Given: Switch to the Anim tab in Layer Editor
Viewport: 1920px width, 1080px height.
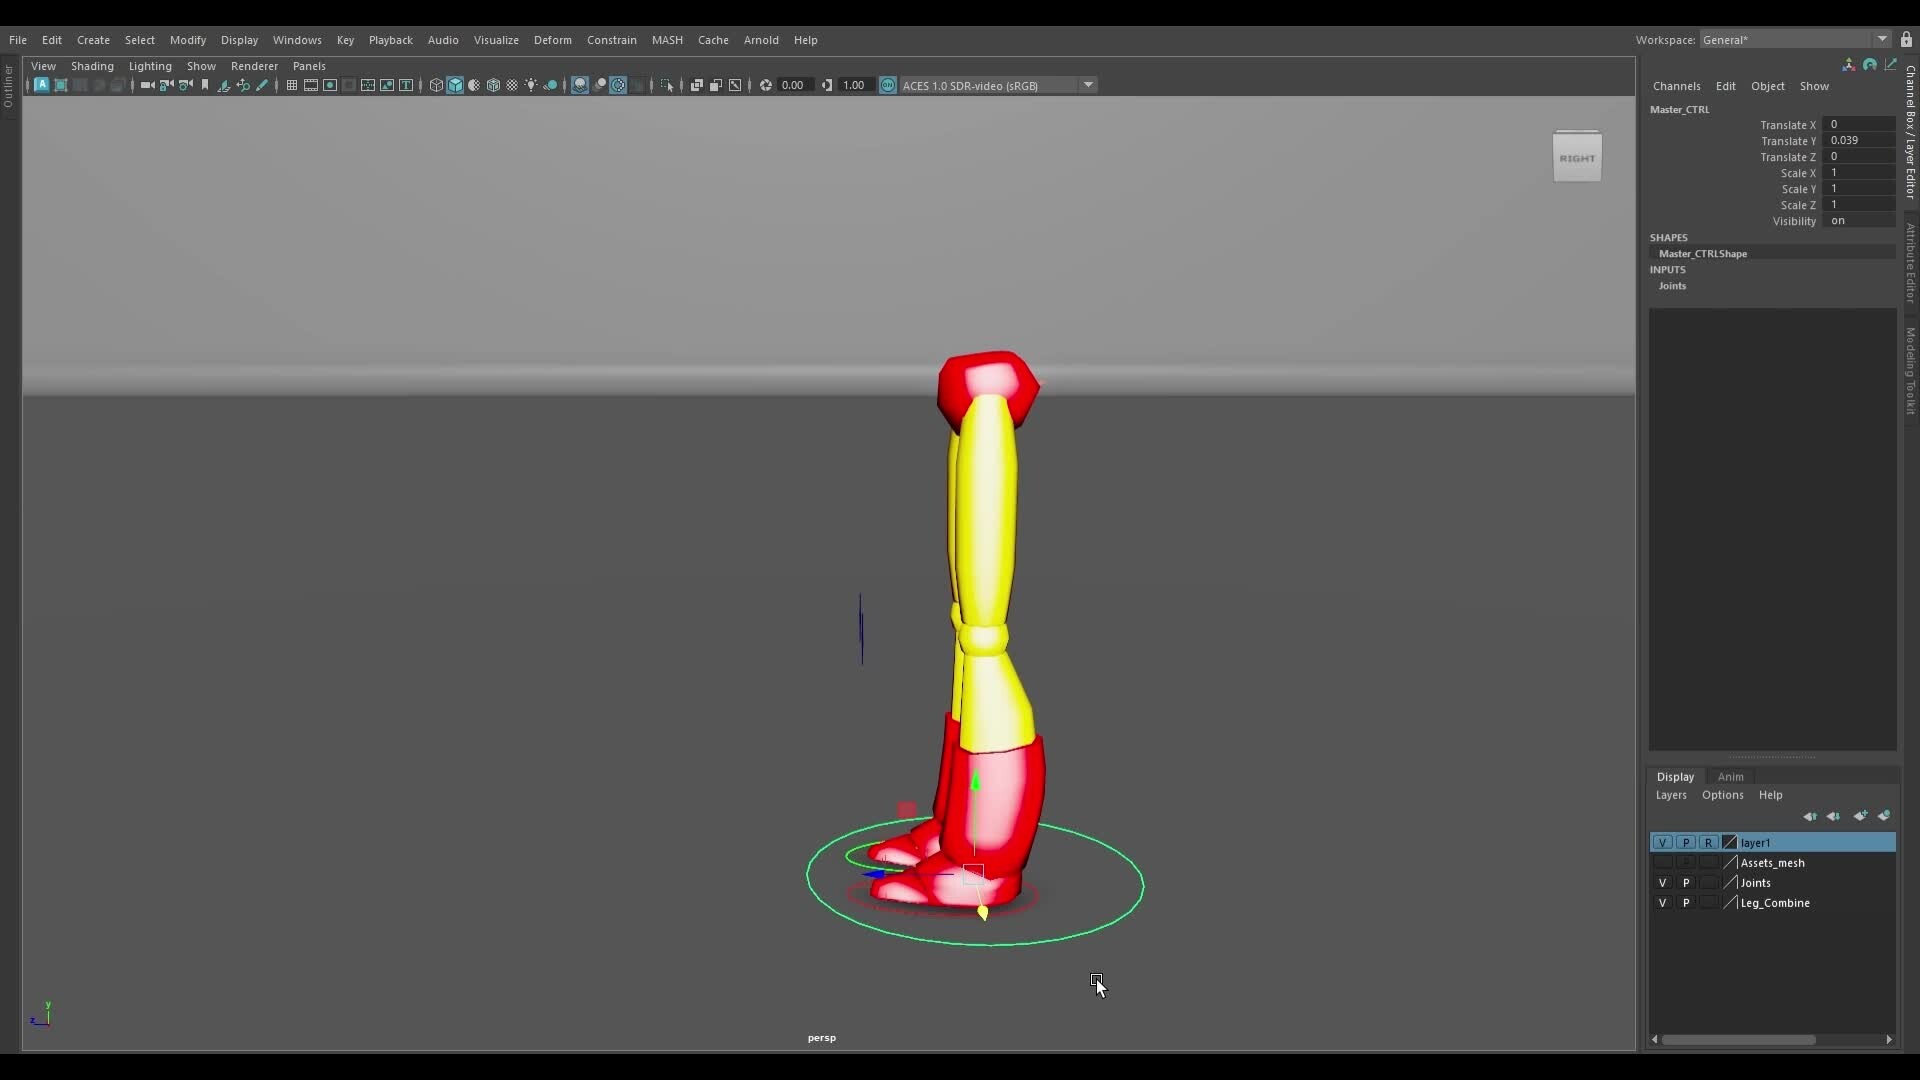Looking at the screenshot, I should (1730, 777).
